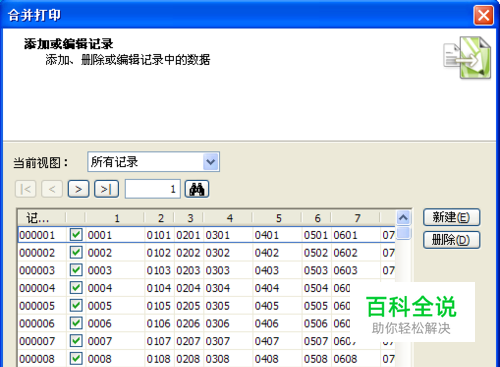Go to first record arrow button
This screenshot has height=367, width=500.
(x=26, y=189)
